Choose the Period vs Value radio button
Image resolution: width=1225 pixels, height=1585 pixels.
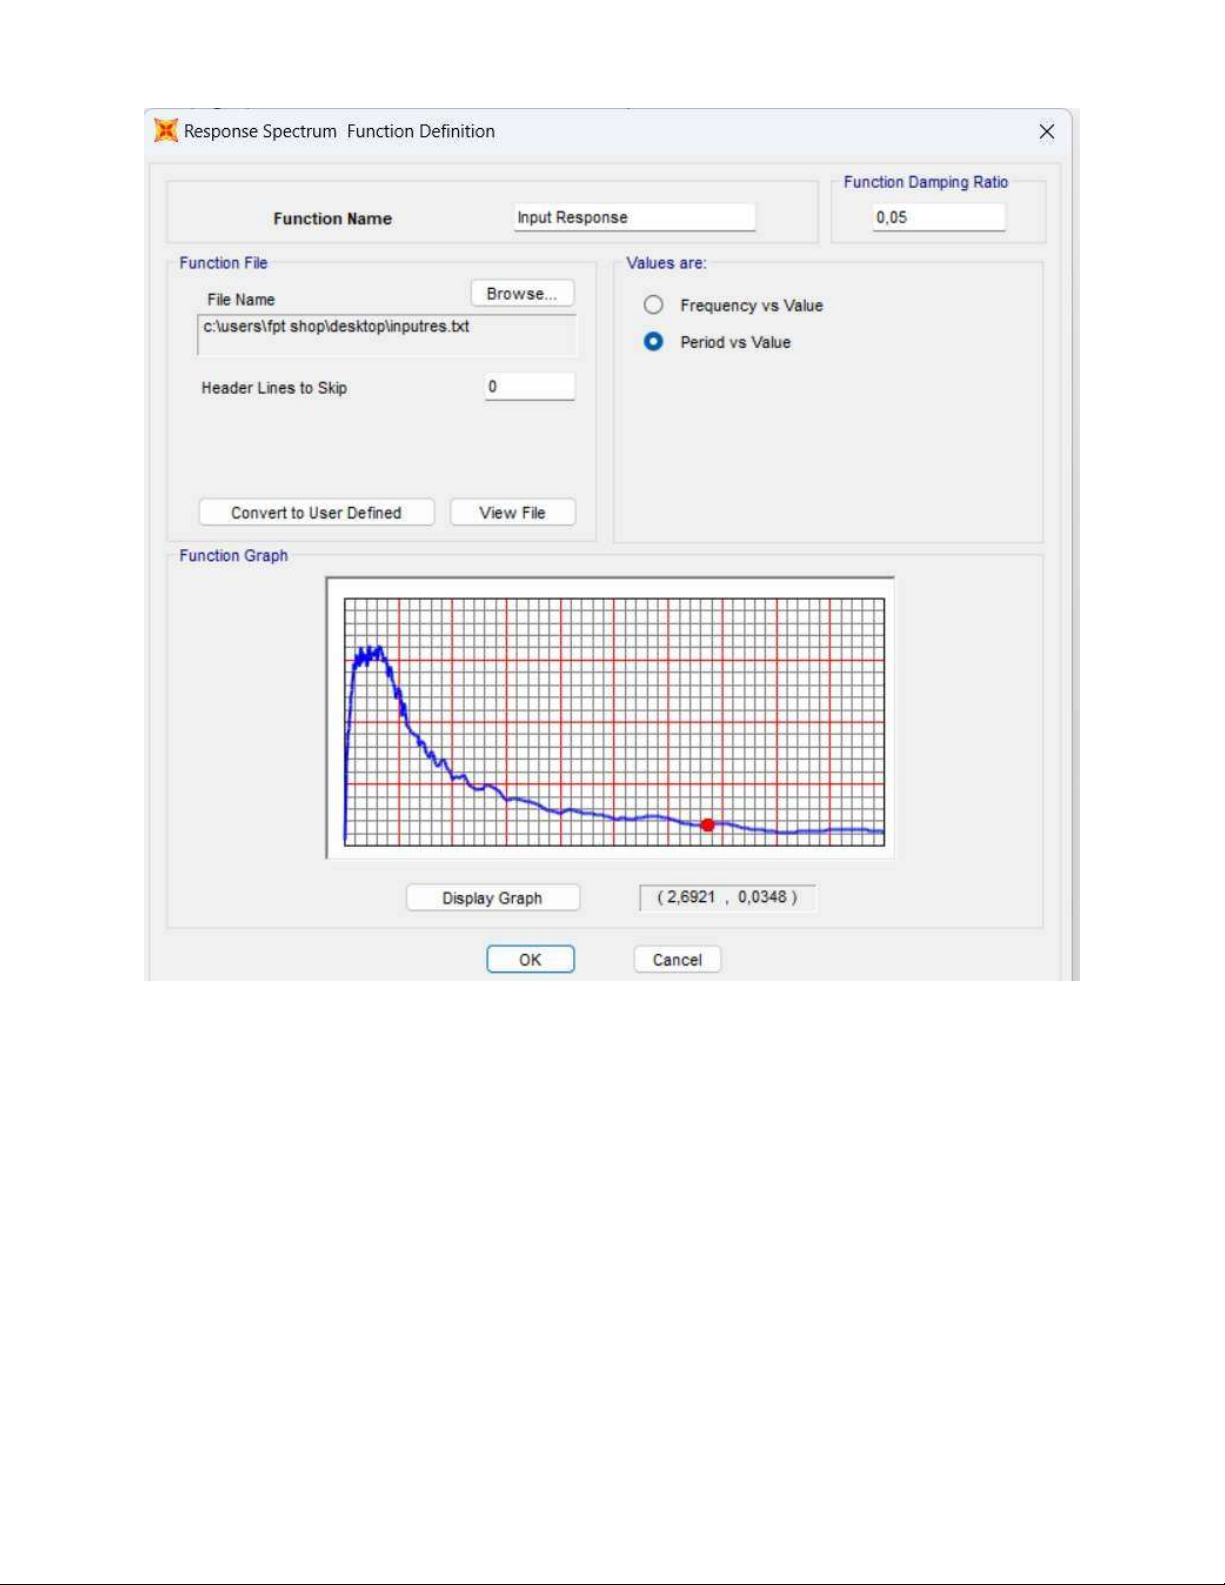click(654, 342)
